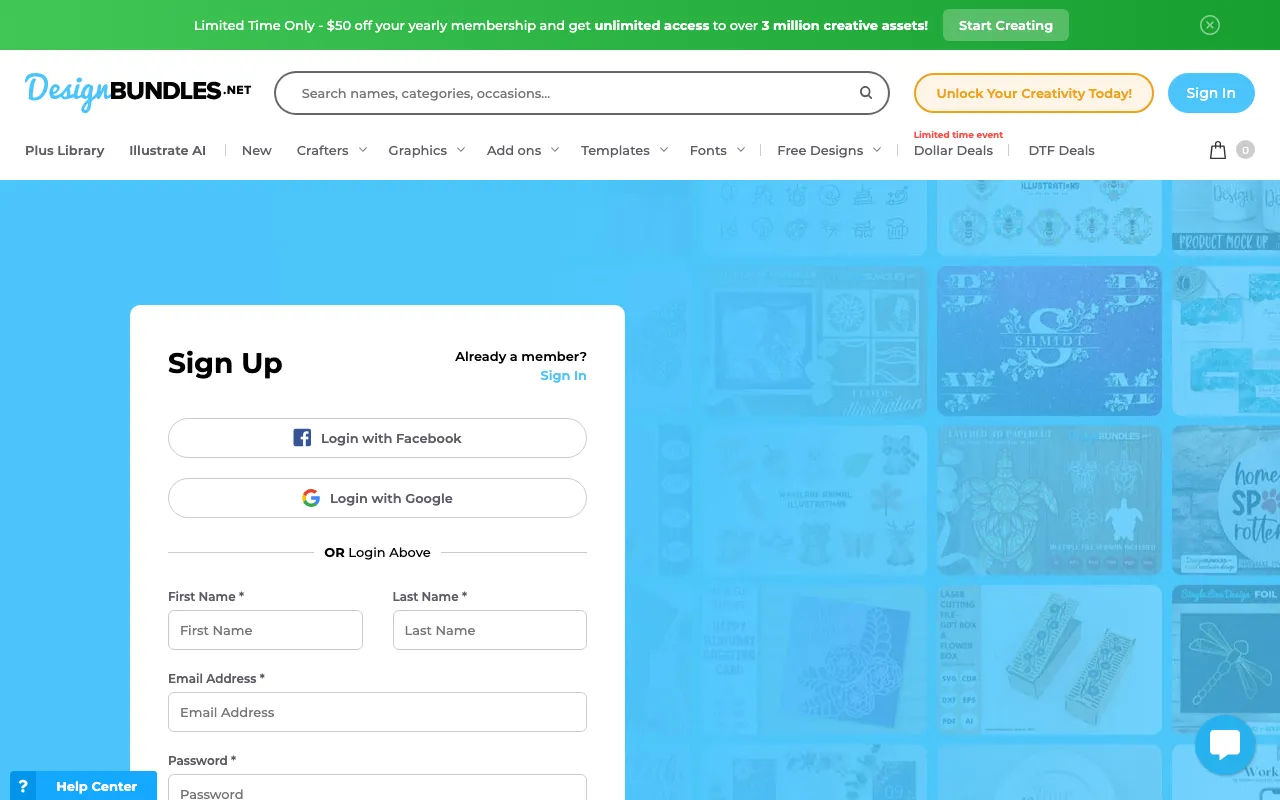This screenshot has height=800, width=1280.
Task: Open the live chat bubble
Action: (x=1225, y=745)
